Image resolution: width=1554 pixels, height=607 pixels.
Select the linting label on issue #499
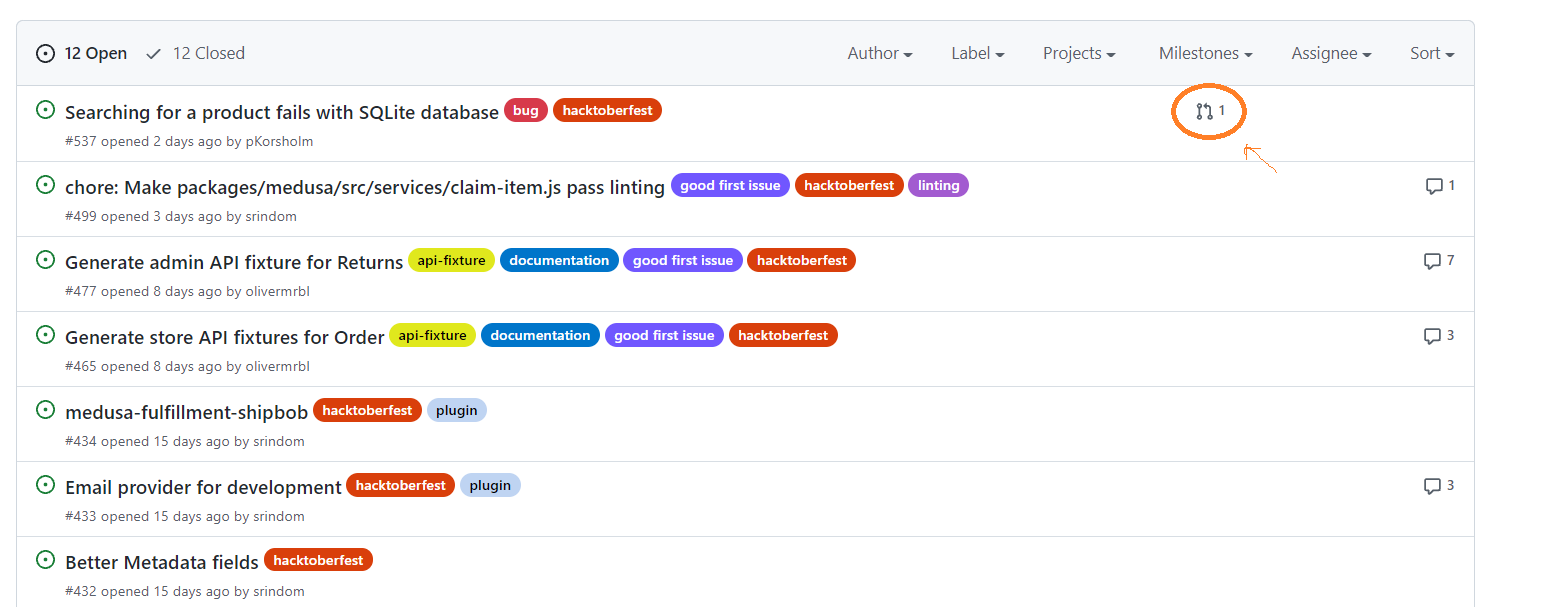pos(938,185)
